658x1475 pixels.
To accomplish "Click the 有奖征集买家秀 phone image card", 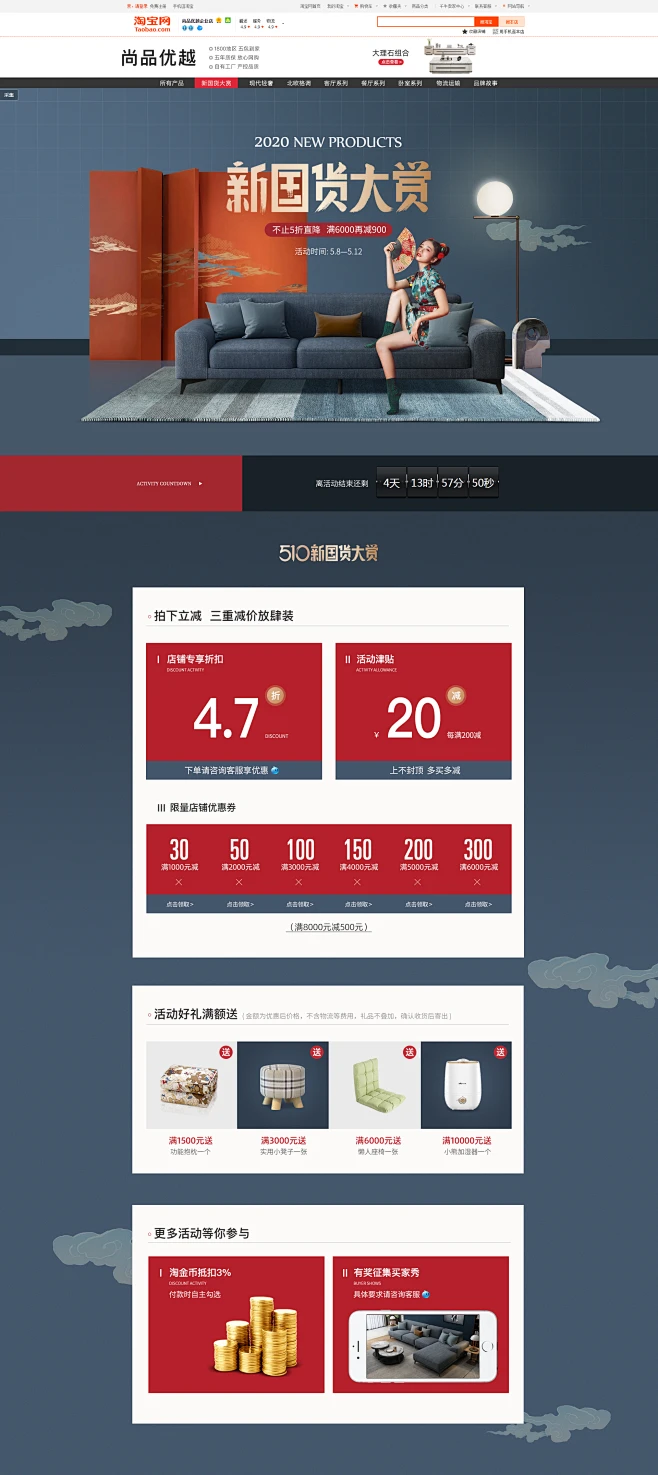I will click(x=421, y=1324).
